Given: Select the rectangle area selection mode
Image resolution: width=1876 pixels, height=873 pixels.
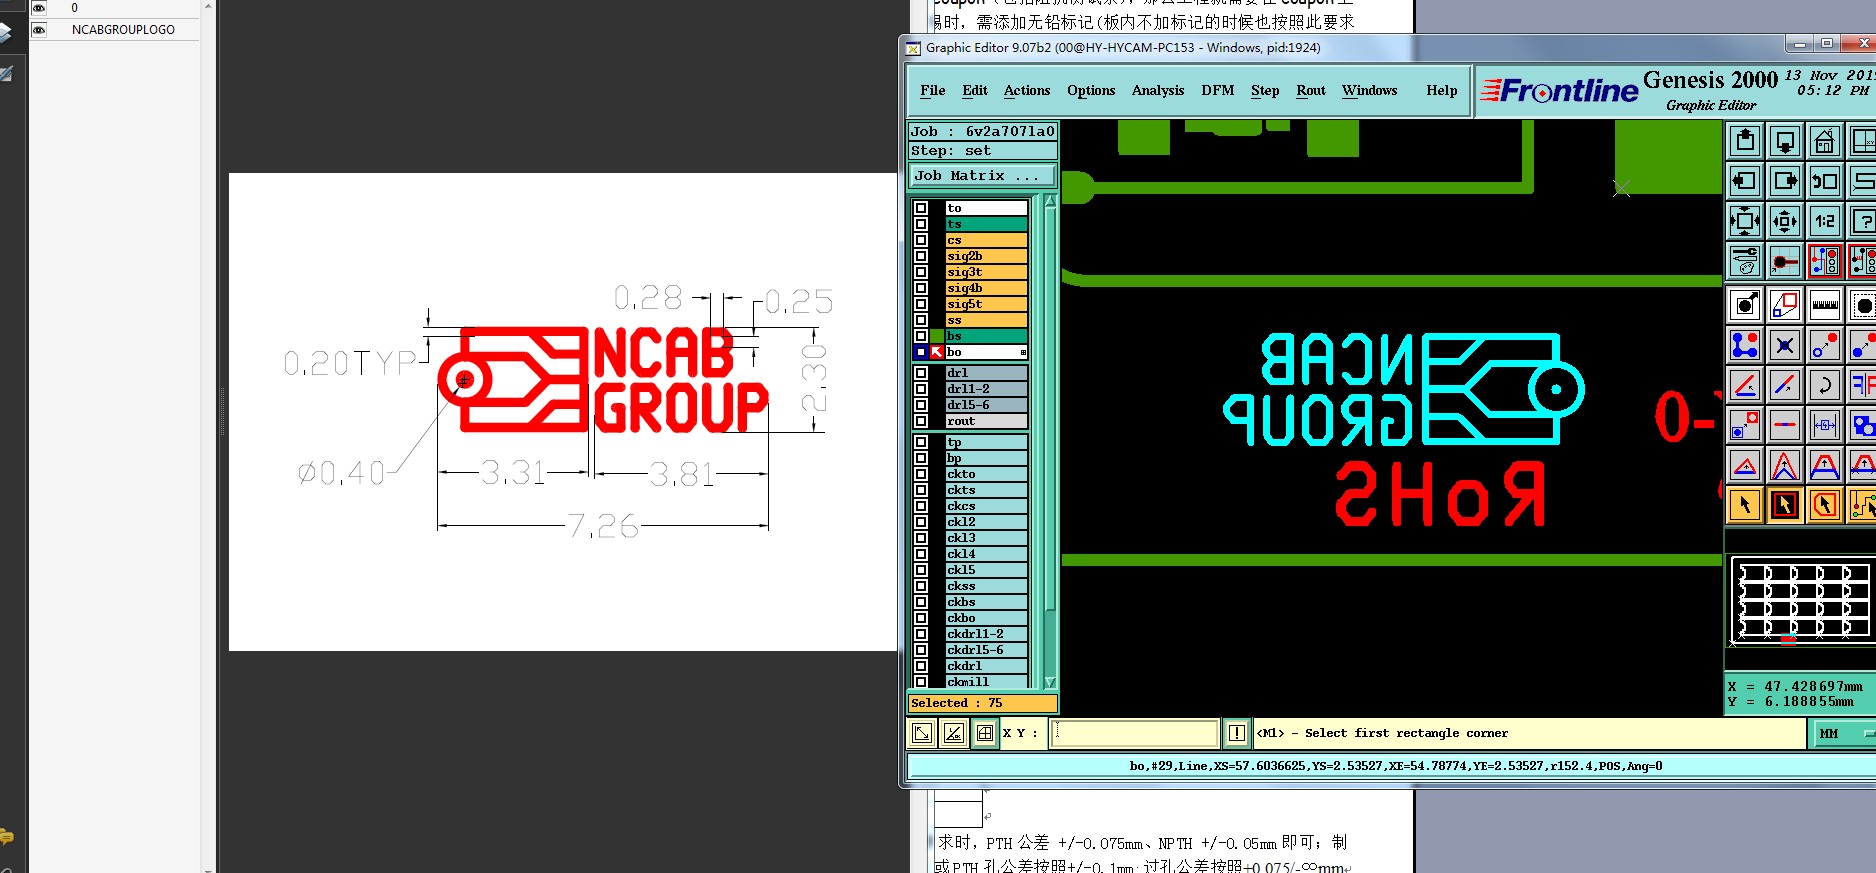Looking at the screenshot, I should coord(1785,505).
